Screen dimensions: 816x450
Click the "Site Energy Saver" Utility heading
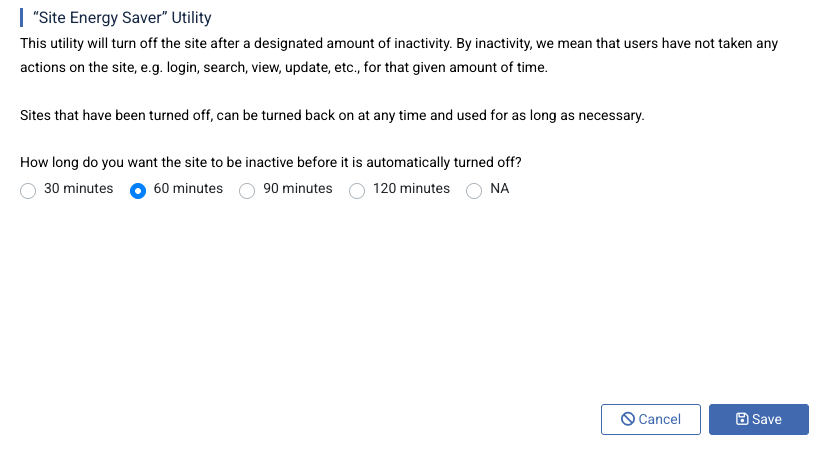click(x=122, y=17)
